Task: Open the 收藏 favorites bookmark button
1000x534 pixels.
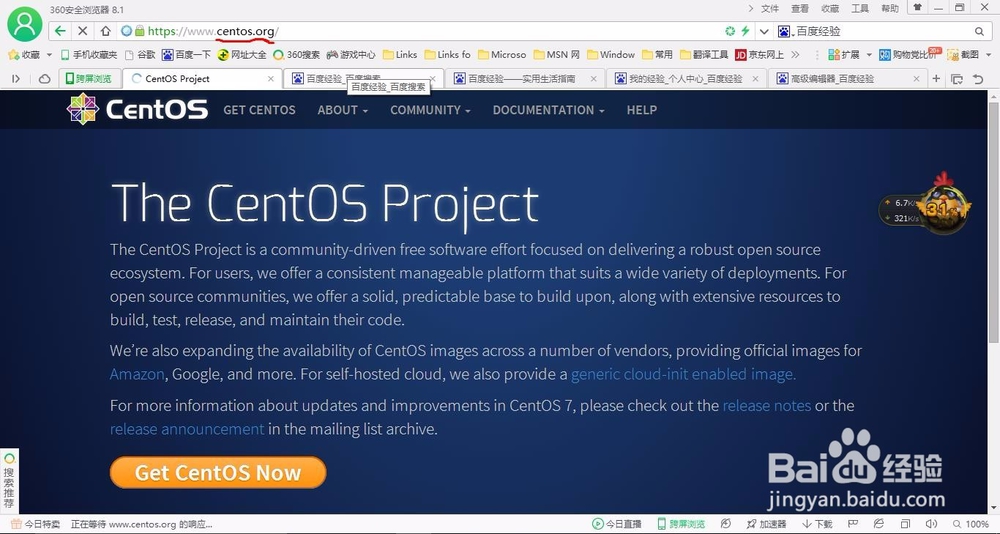Action: pyautogui.click(x=25, y=55)
